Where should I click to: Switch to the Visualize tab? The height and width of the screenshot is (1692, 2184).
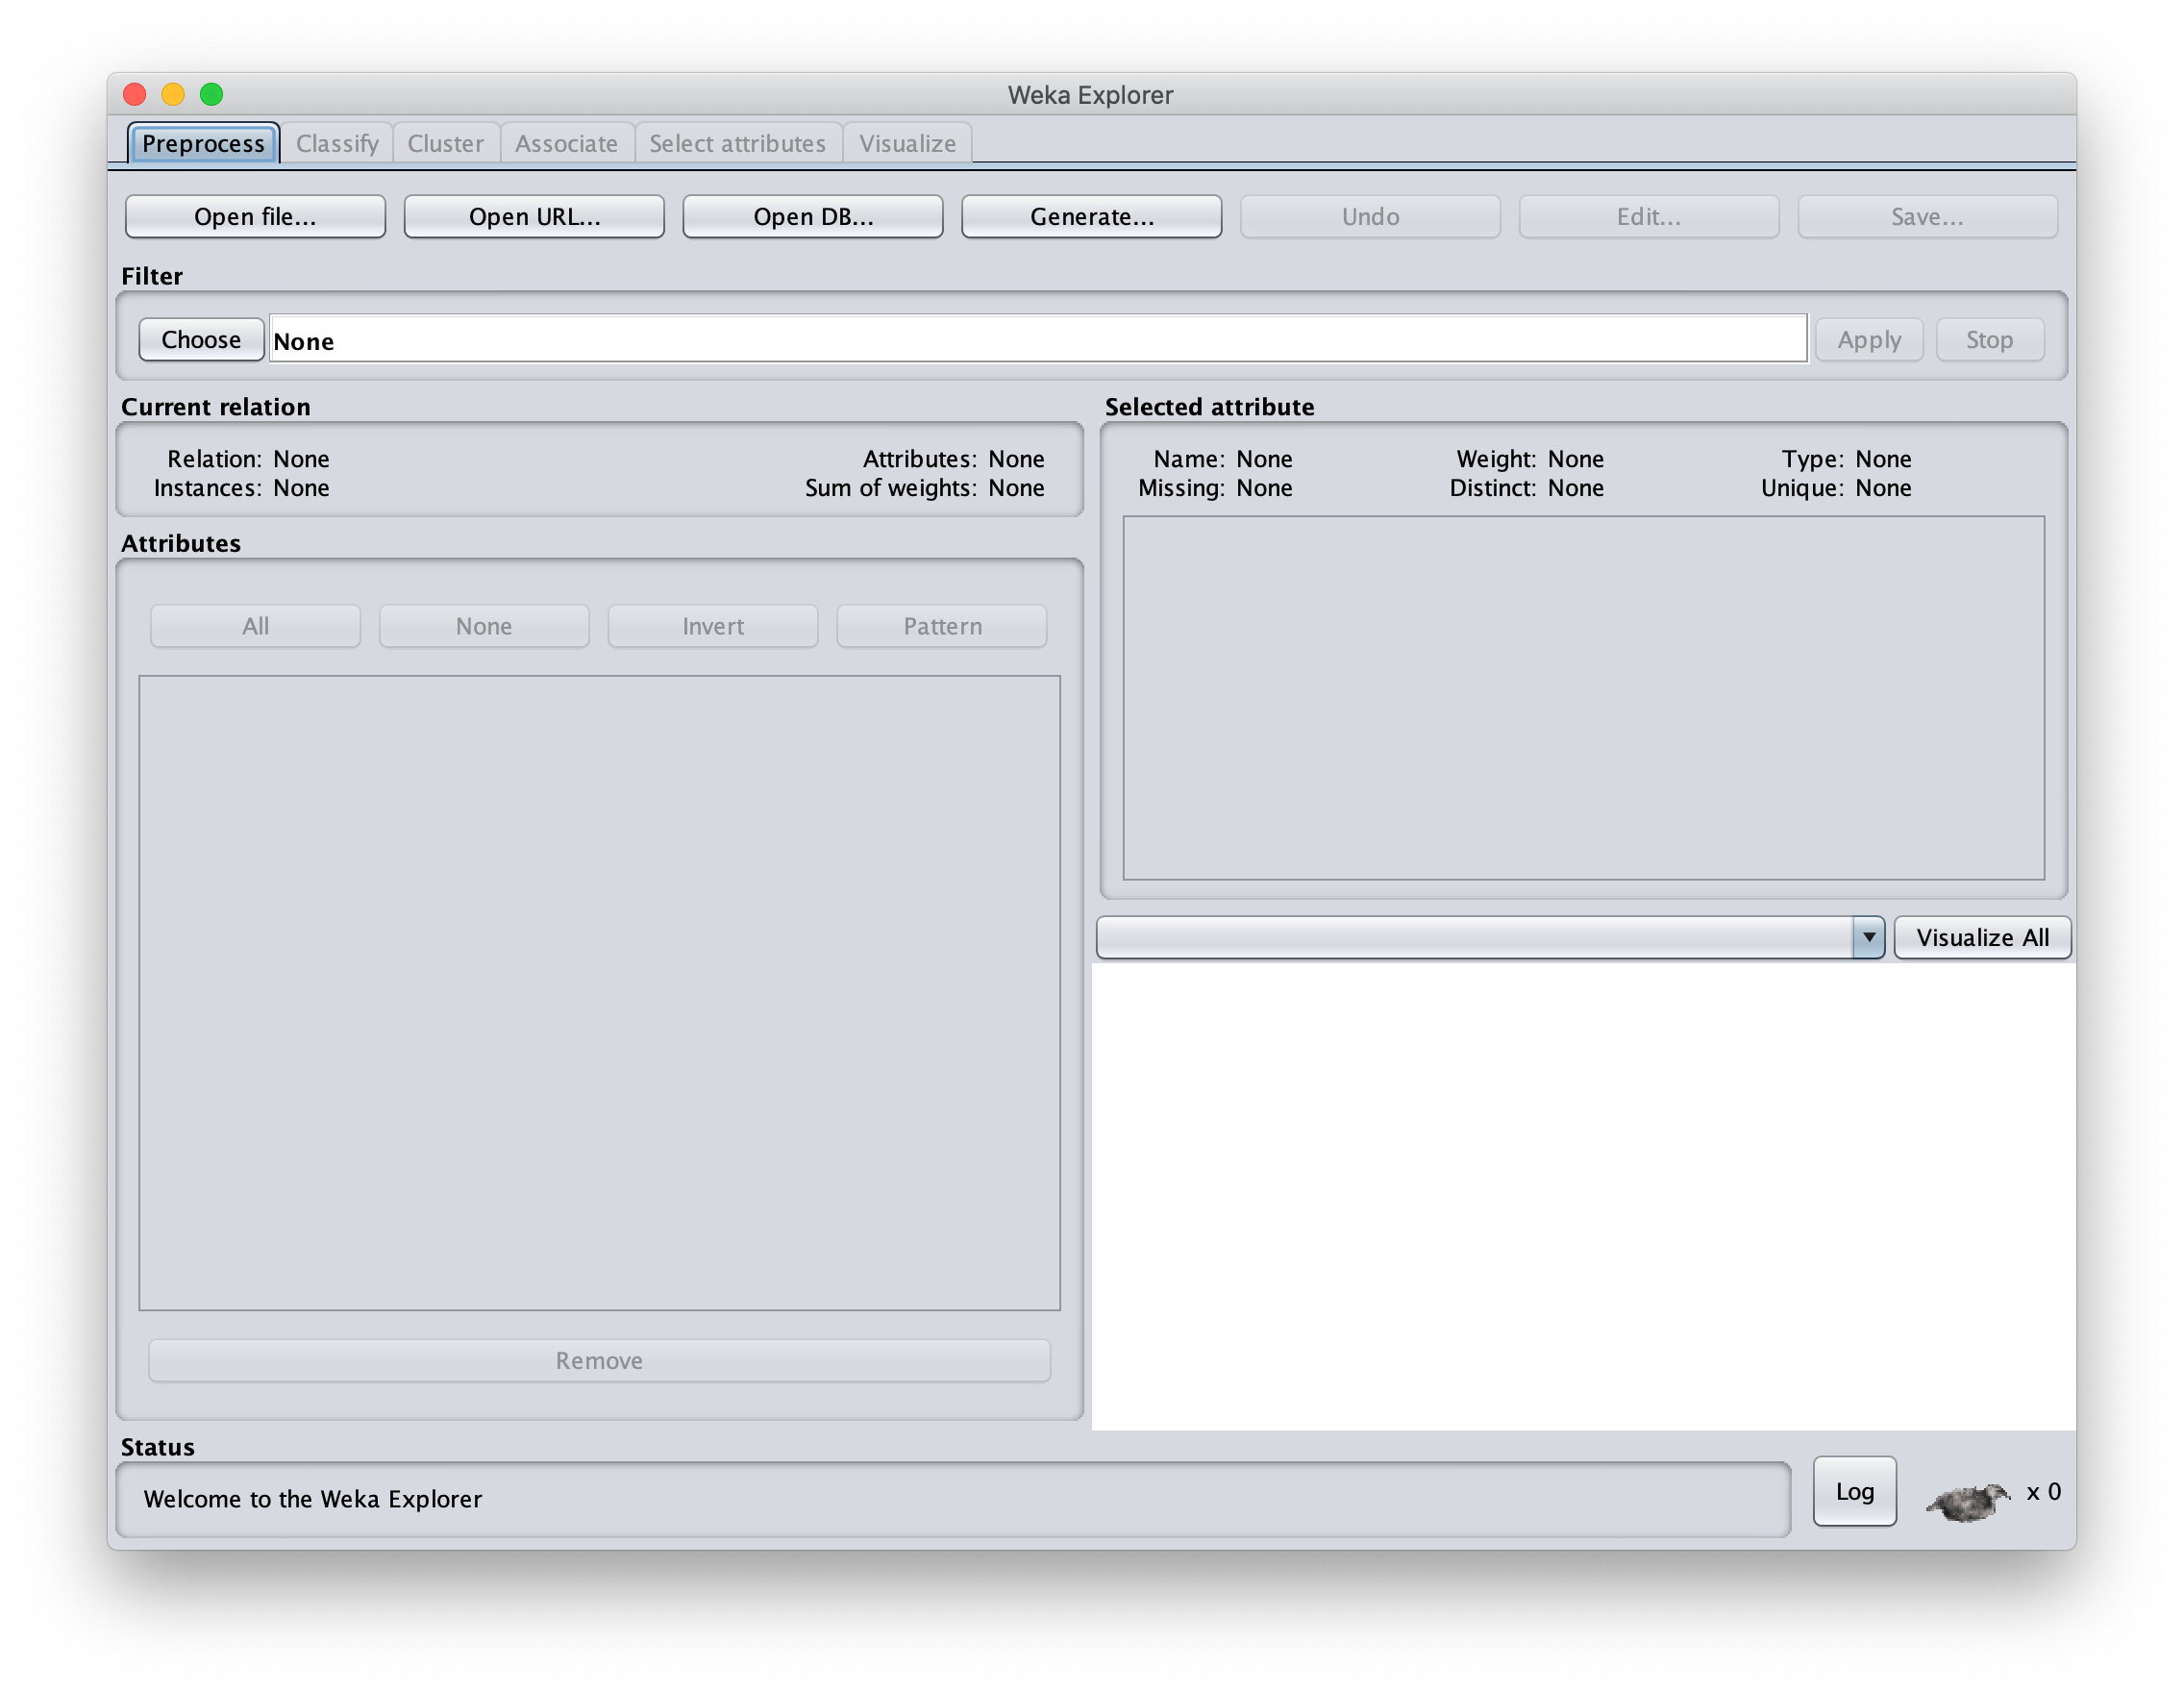(x=907, y=143)
